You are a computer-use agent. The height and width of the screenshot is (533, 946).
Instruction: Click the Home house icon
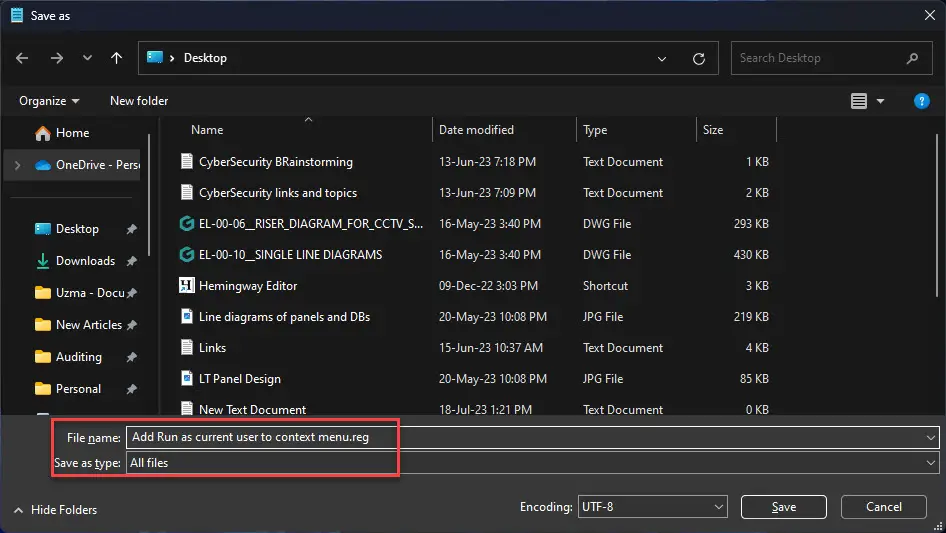(x=43, y=133)
